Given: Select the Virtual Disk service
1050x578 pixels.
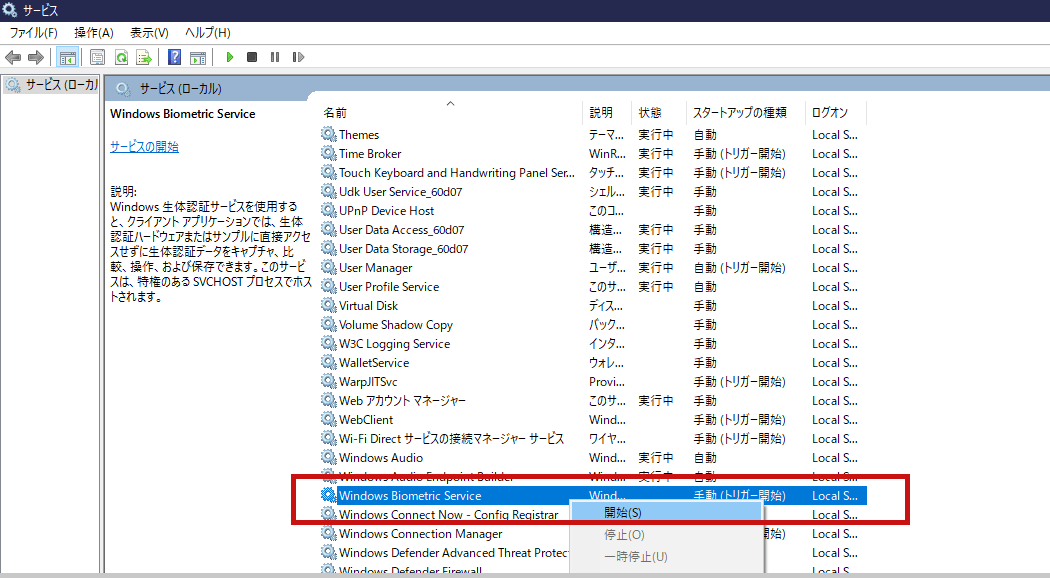Looking at the screenshot, I should pyautogui.click(x=593, y=305).
